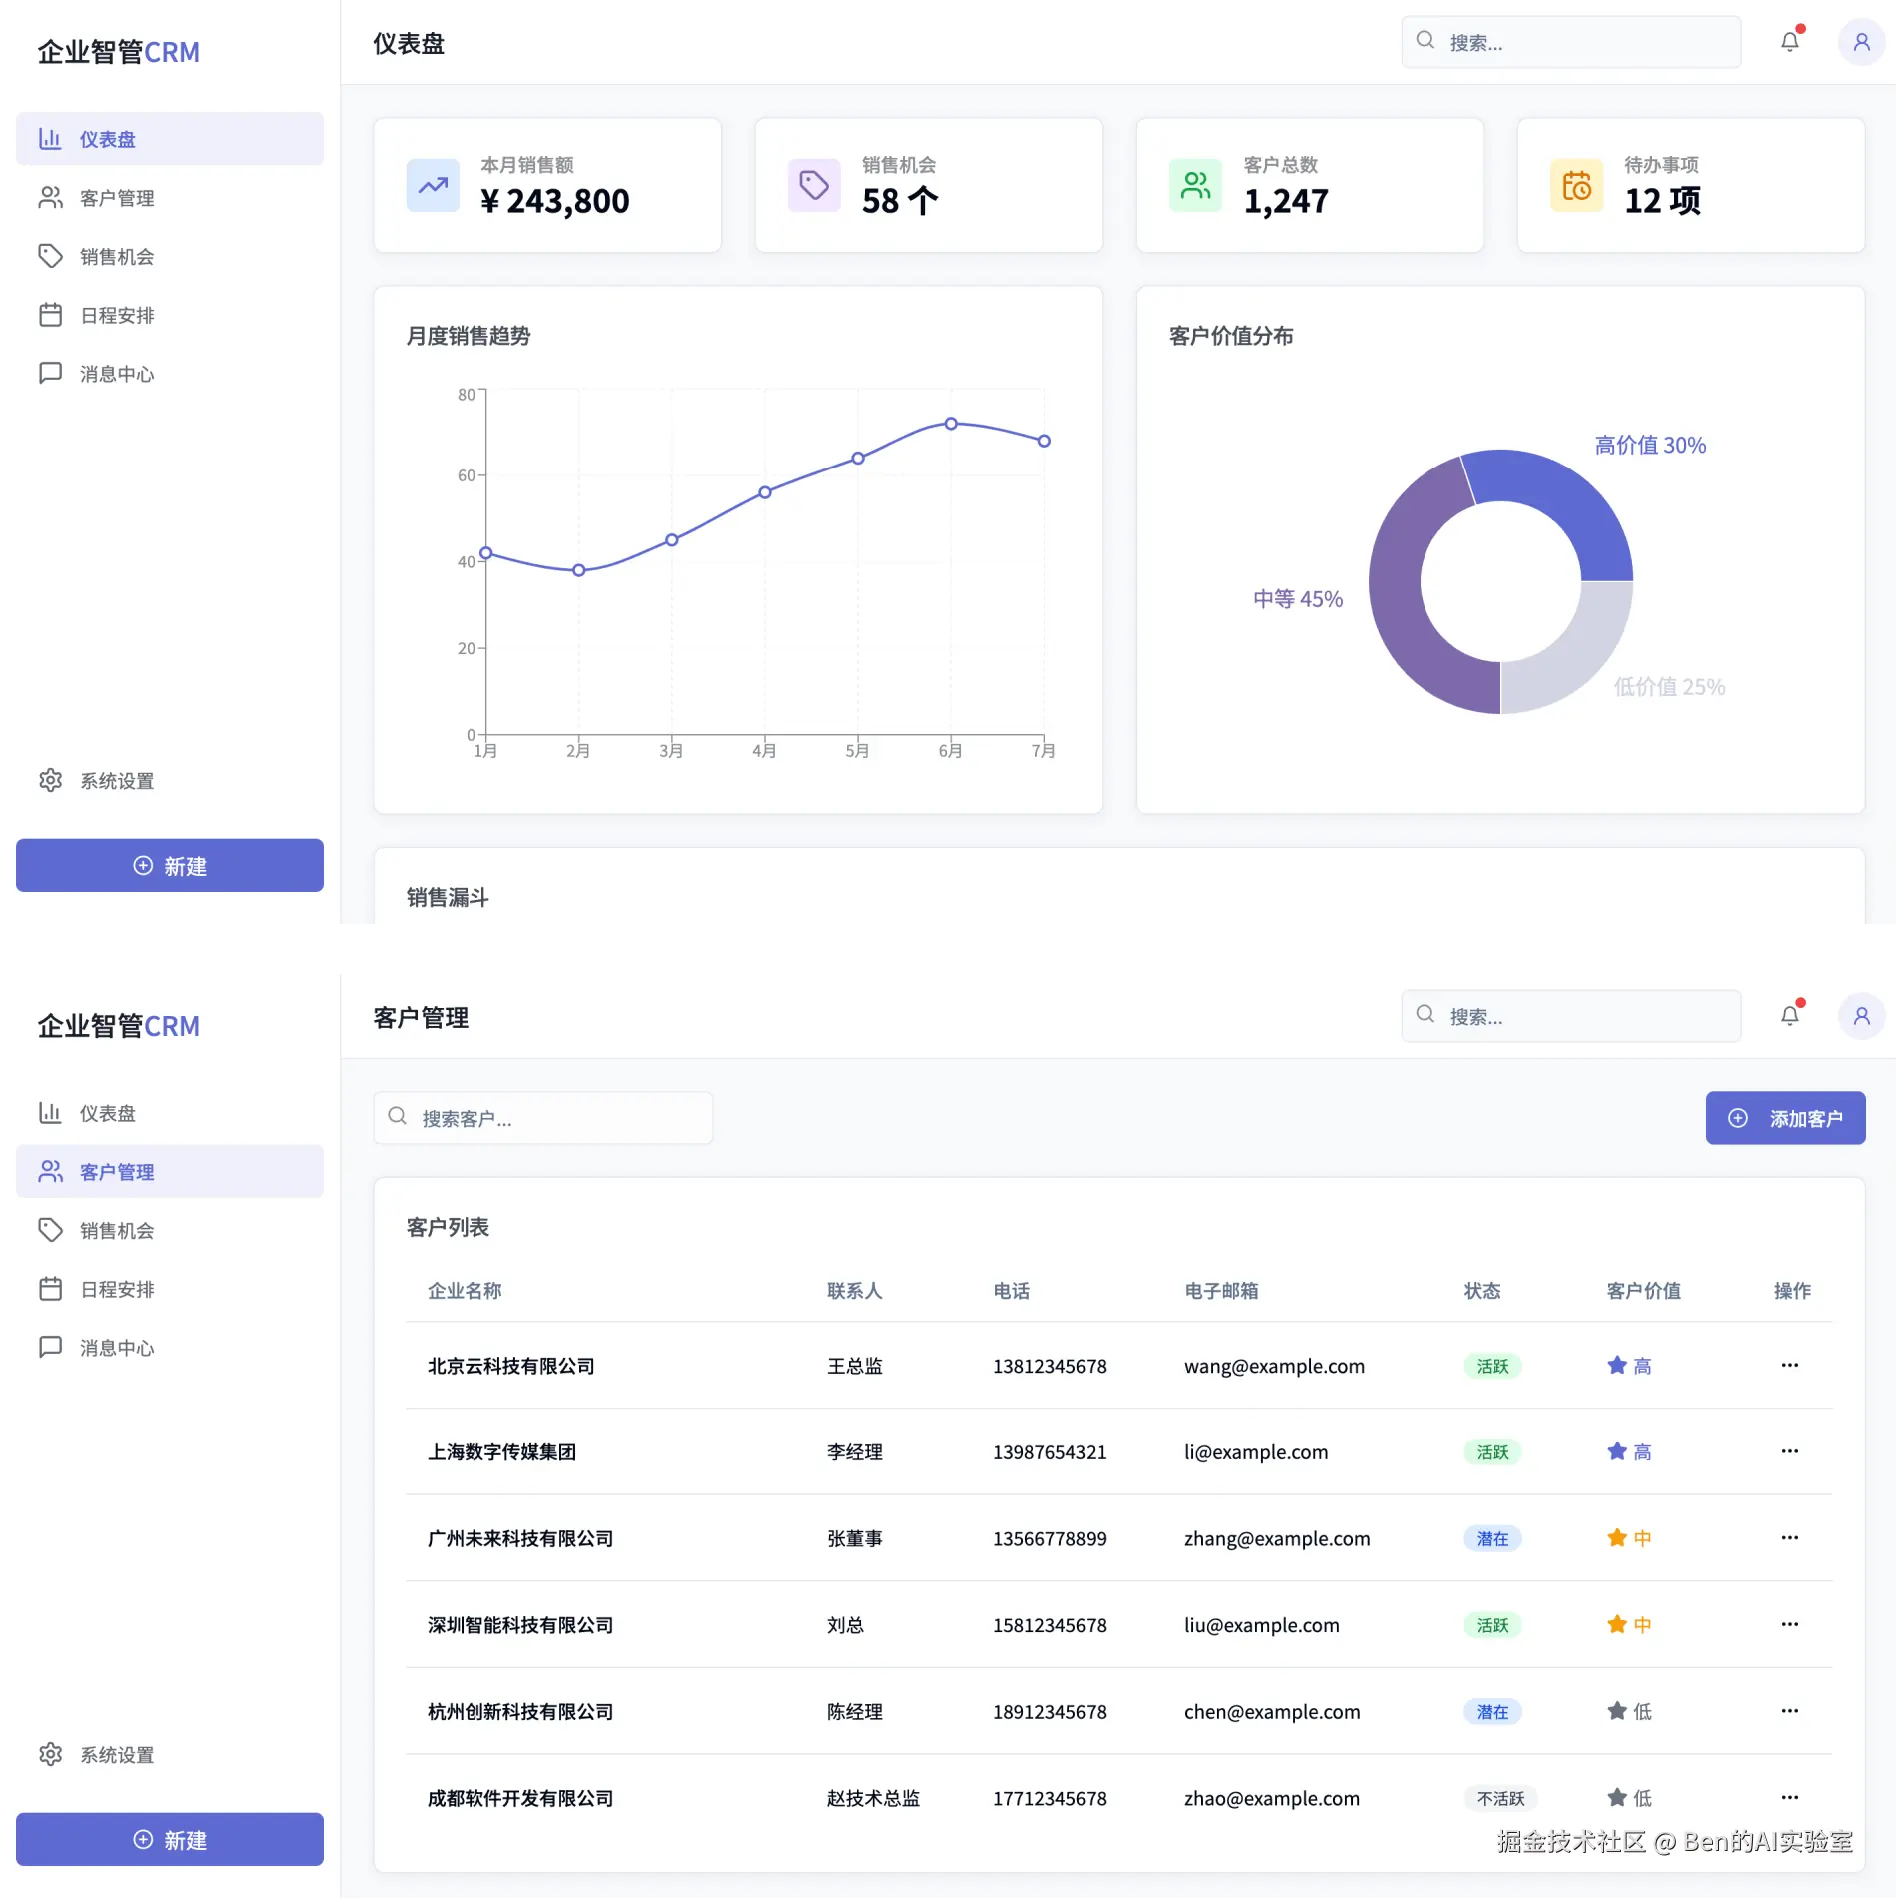Screen dimensions: 1898x1900
Task: Open 客户管理 in upper dashboard sidebar
Action: (x=170, y=198)
